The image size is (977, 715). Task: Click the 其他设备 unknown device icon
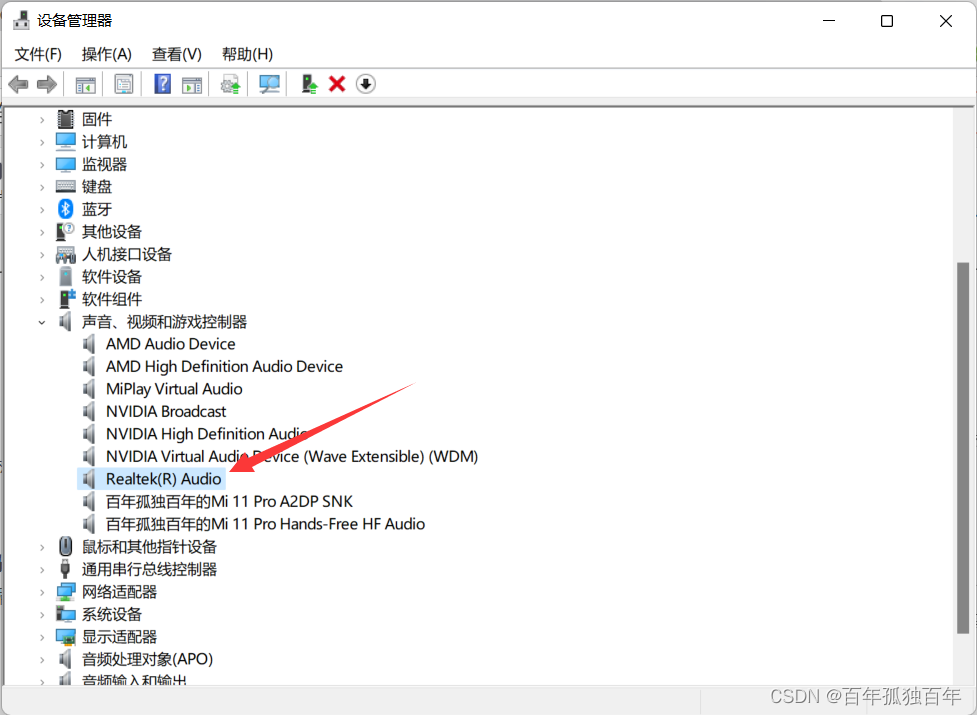[65, 232]
